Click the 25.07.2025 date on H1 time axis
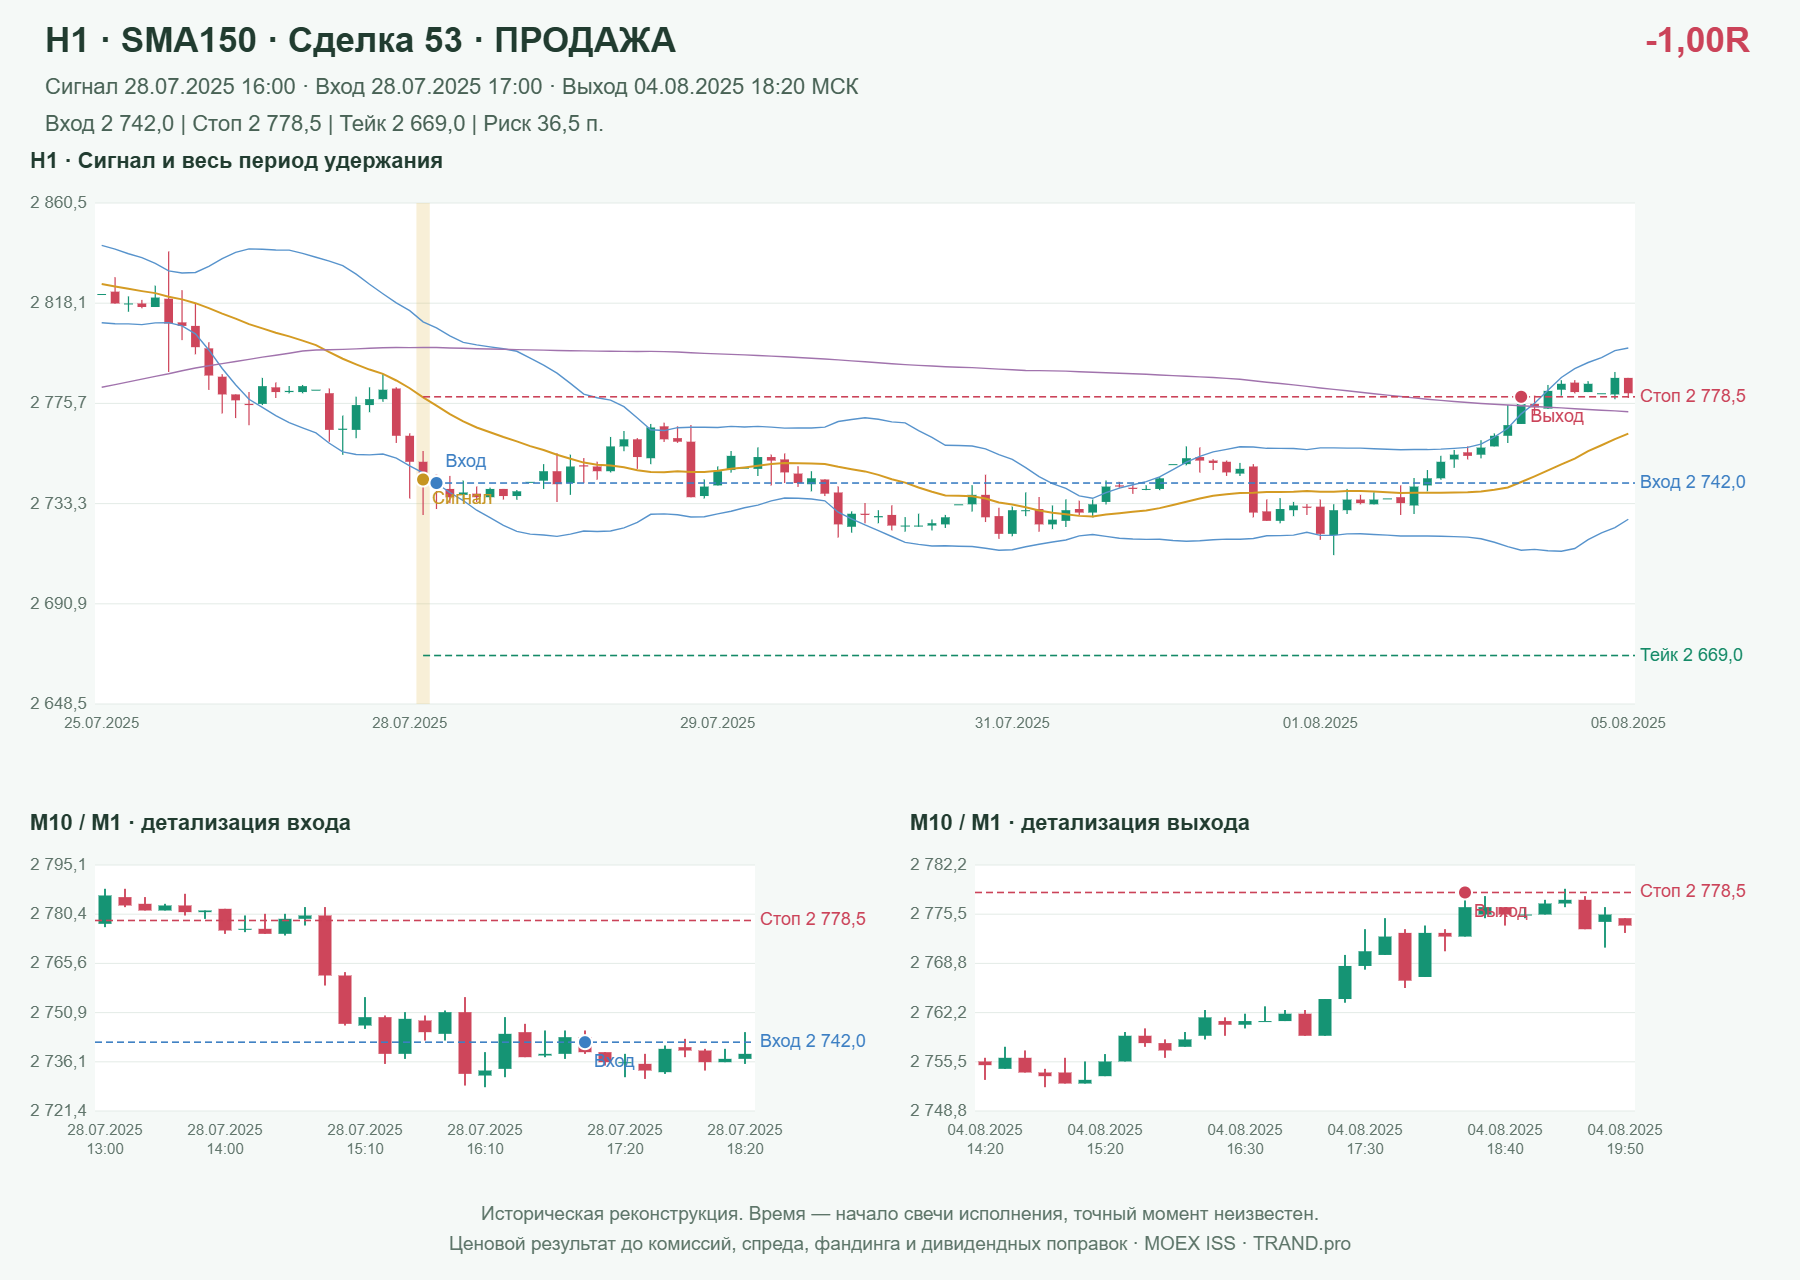 point(102,723)
